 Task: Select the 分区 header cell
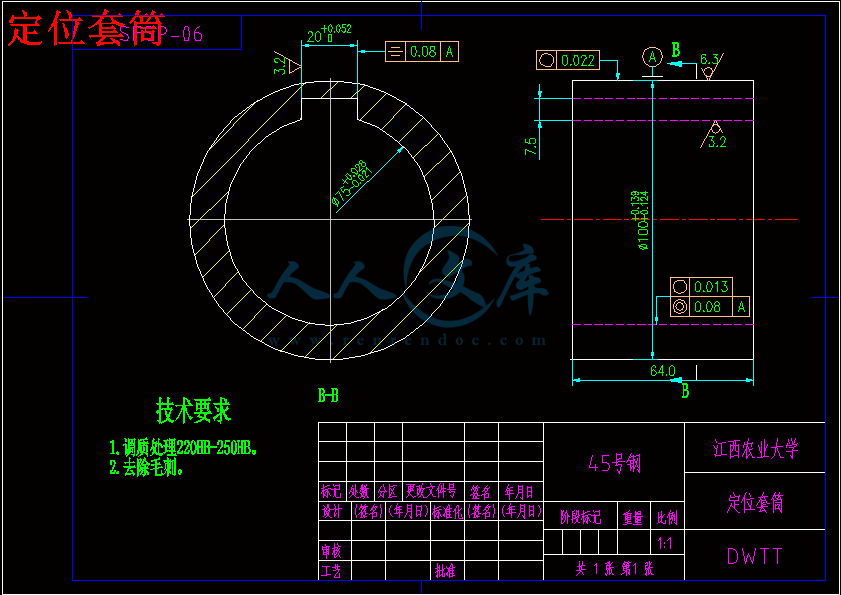[x=388, y=491]
